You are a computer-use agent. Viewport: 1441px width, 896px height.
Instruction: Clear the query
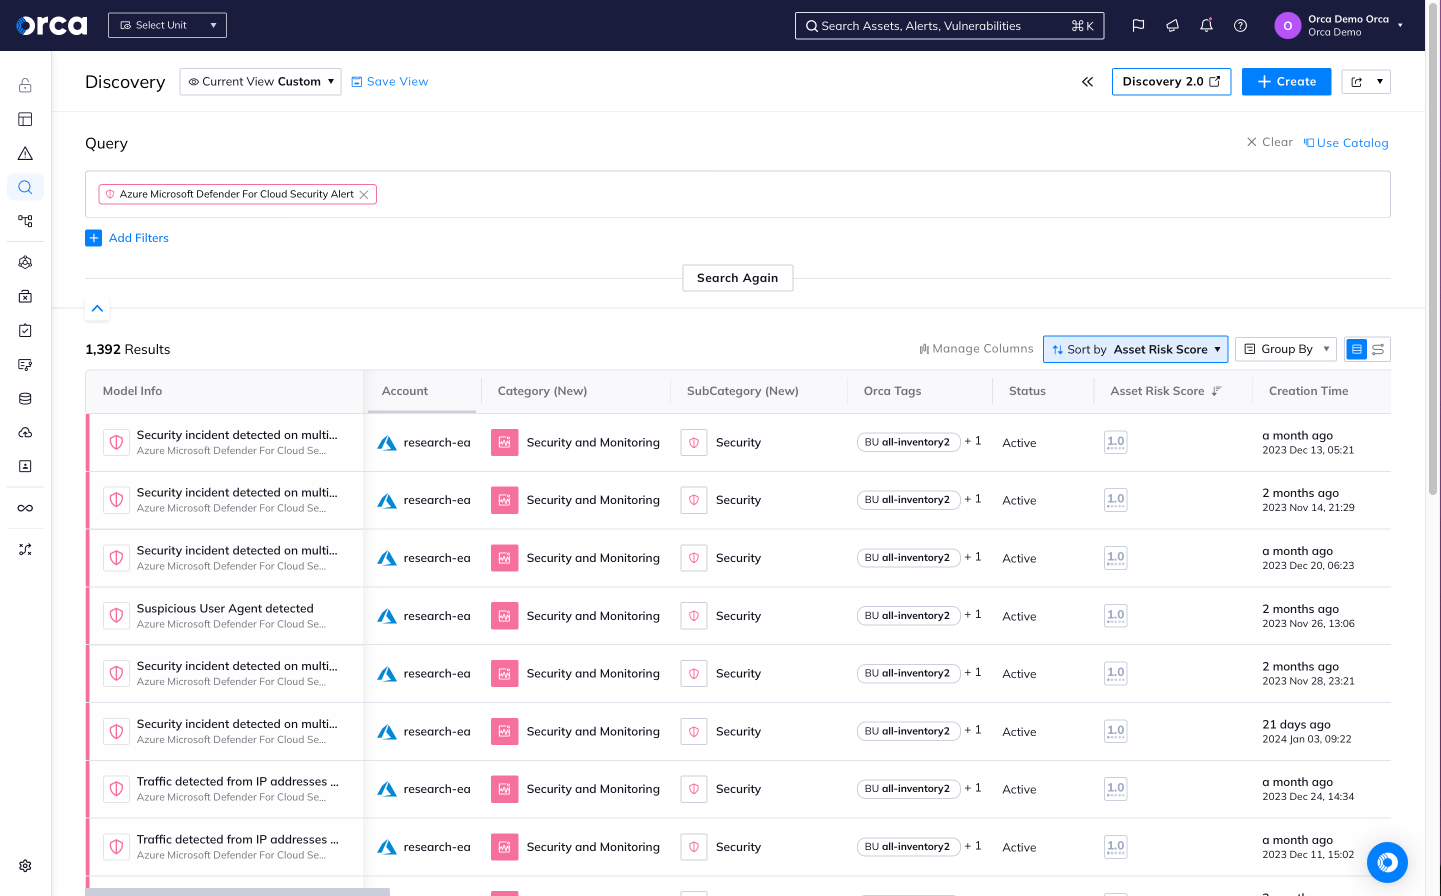coord(1269,142)
